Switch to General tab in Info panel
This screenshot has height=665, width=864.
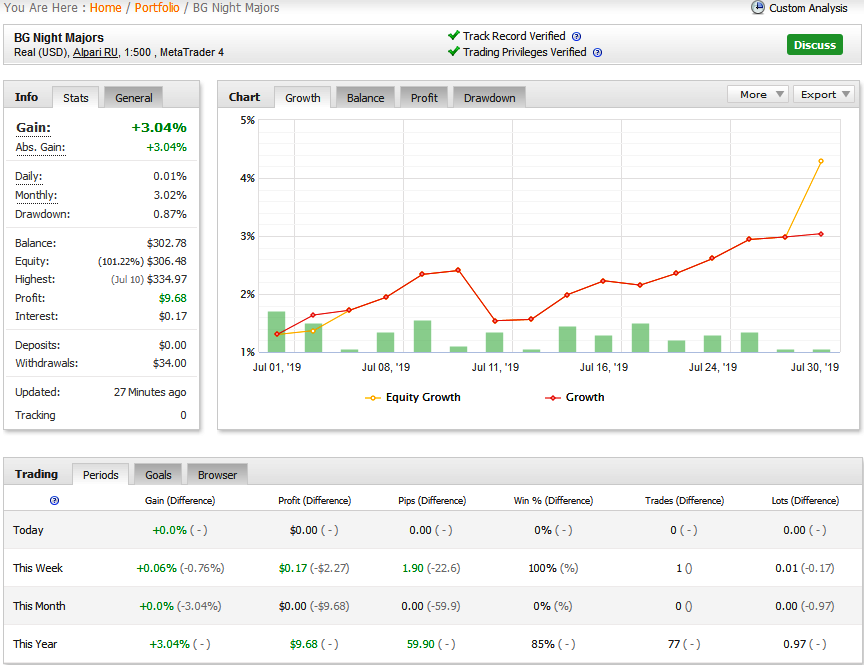pos(133,98)
